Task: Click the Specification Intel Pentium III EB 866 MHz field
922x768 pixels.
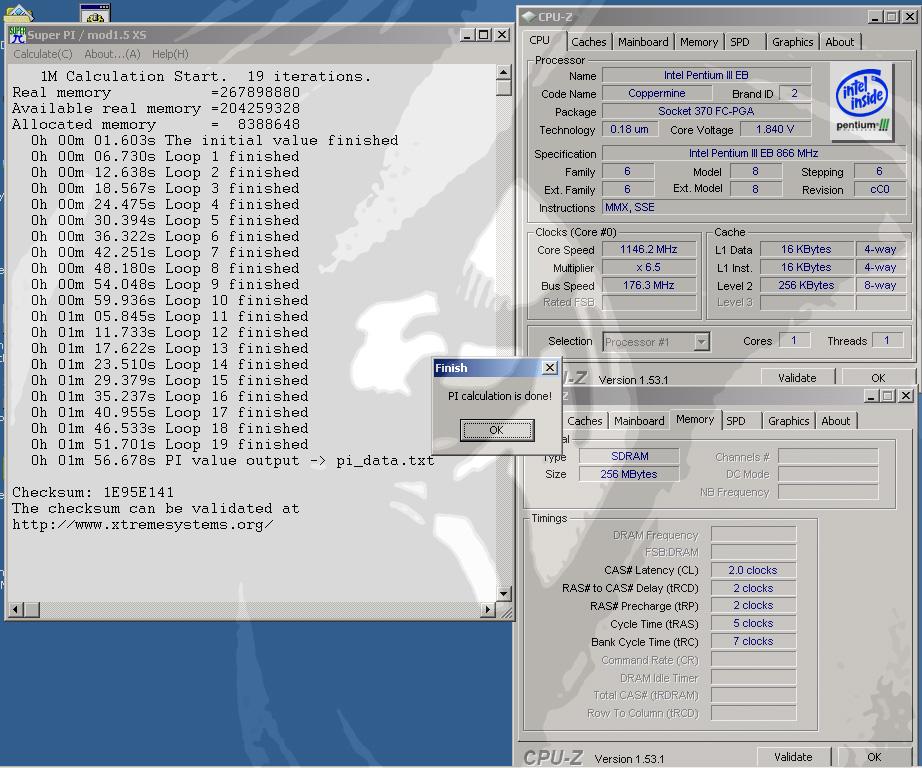Action: pyautogui.click(x=754, y=153)
